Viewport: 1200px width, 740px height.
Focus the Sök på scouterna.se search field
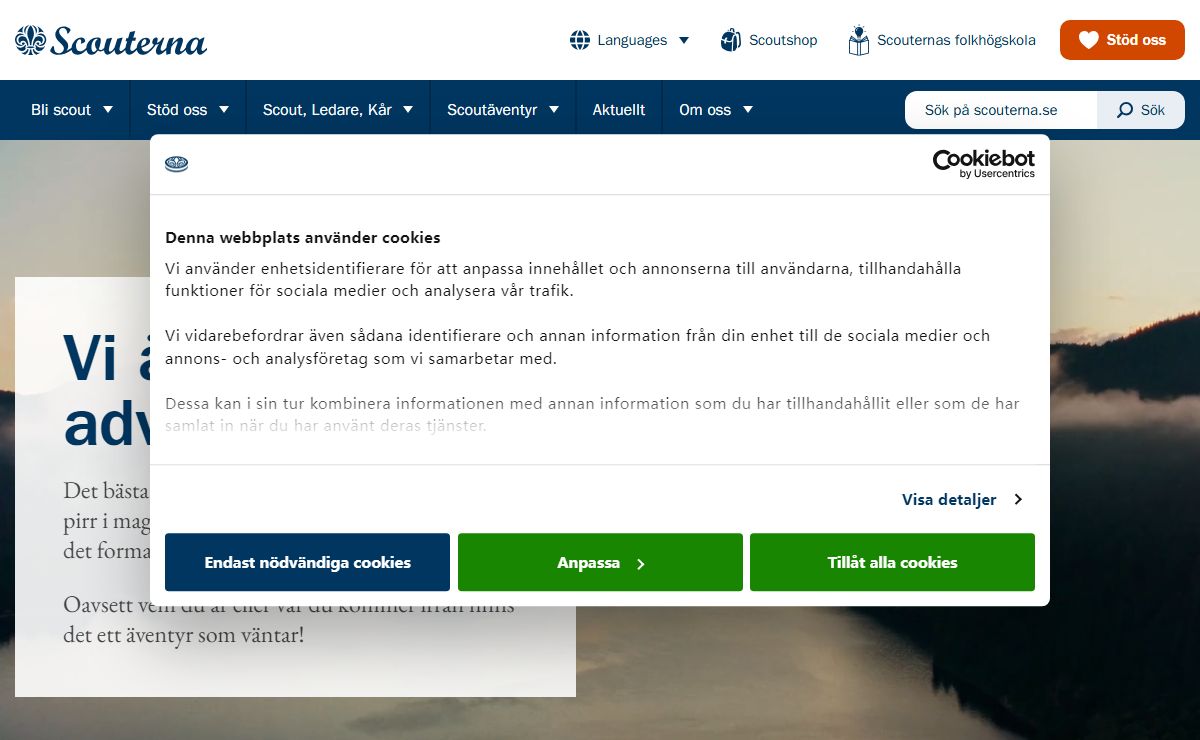[x=1001, y=110]
